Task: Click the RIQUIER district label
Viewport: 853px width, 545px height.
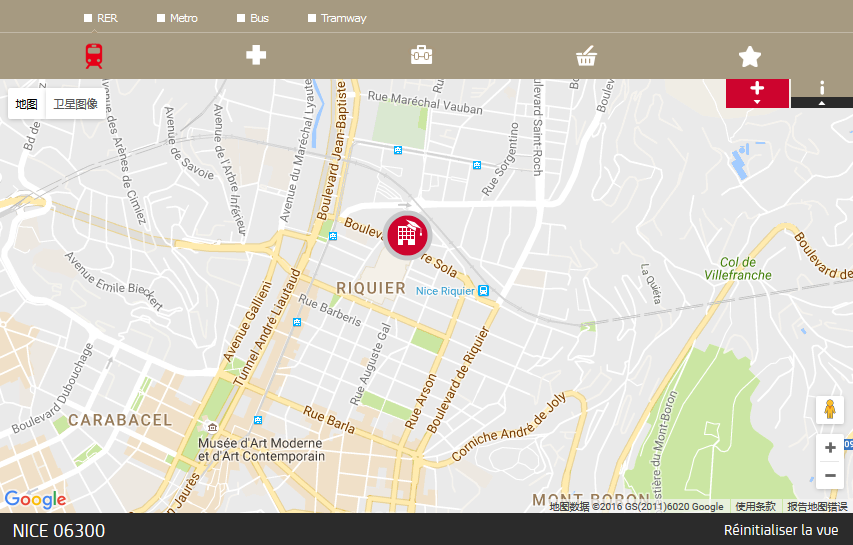Action: [x=371, y=288]
